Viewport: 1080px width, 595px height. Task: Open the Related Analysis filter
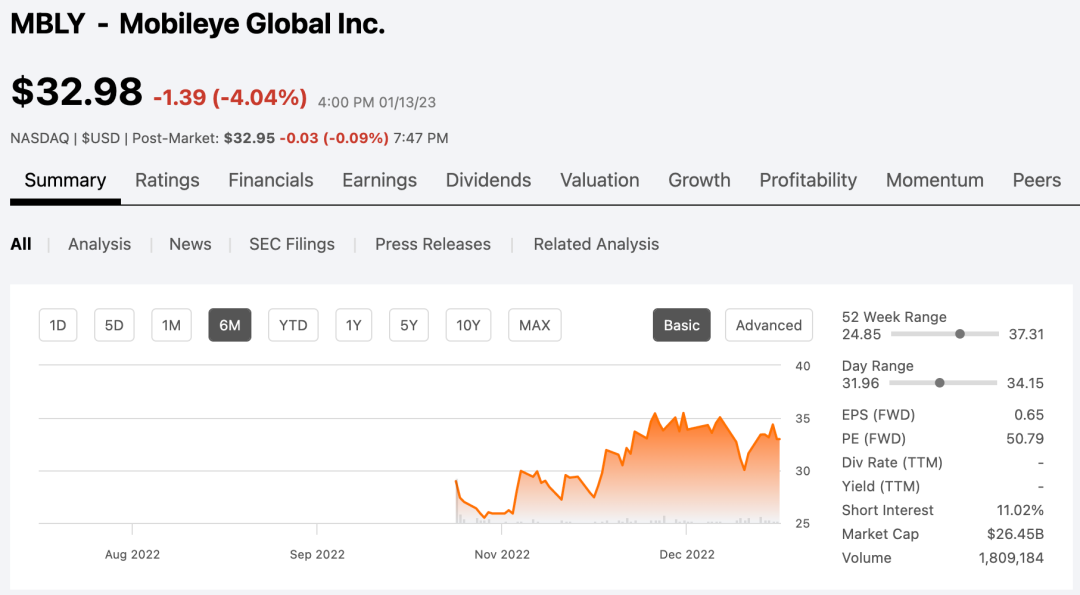click(x=596, y=244)
